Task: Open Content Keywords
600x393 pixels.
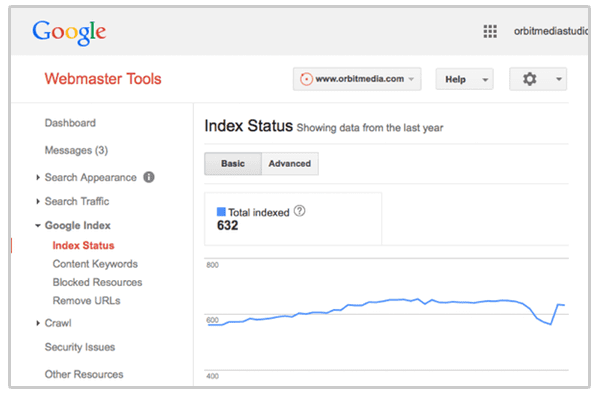Action: 95,264
